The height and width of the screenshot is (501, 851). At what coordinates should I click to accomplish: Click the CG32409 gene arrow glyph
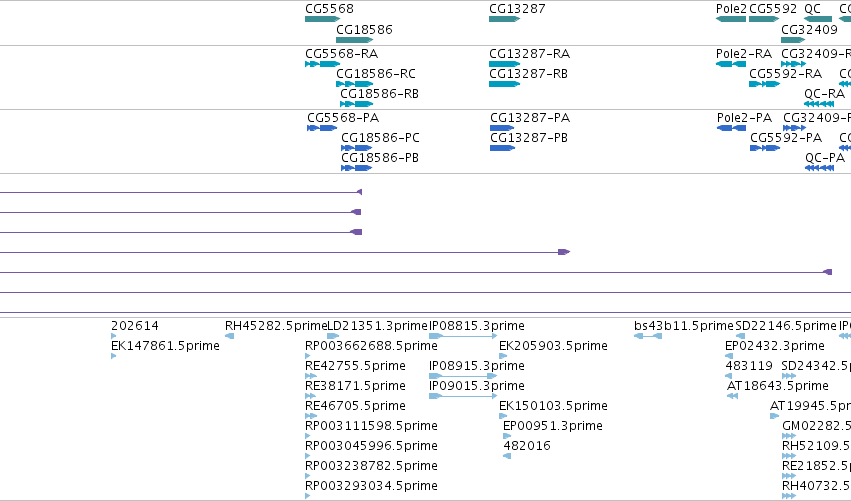coord(793,40)
